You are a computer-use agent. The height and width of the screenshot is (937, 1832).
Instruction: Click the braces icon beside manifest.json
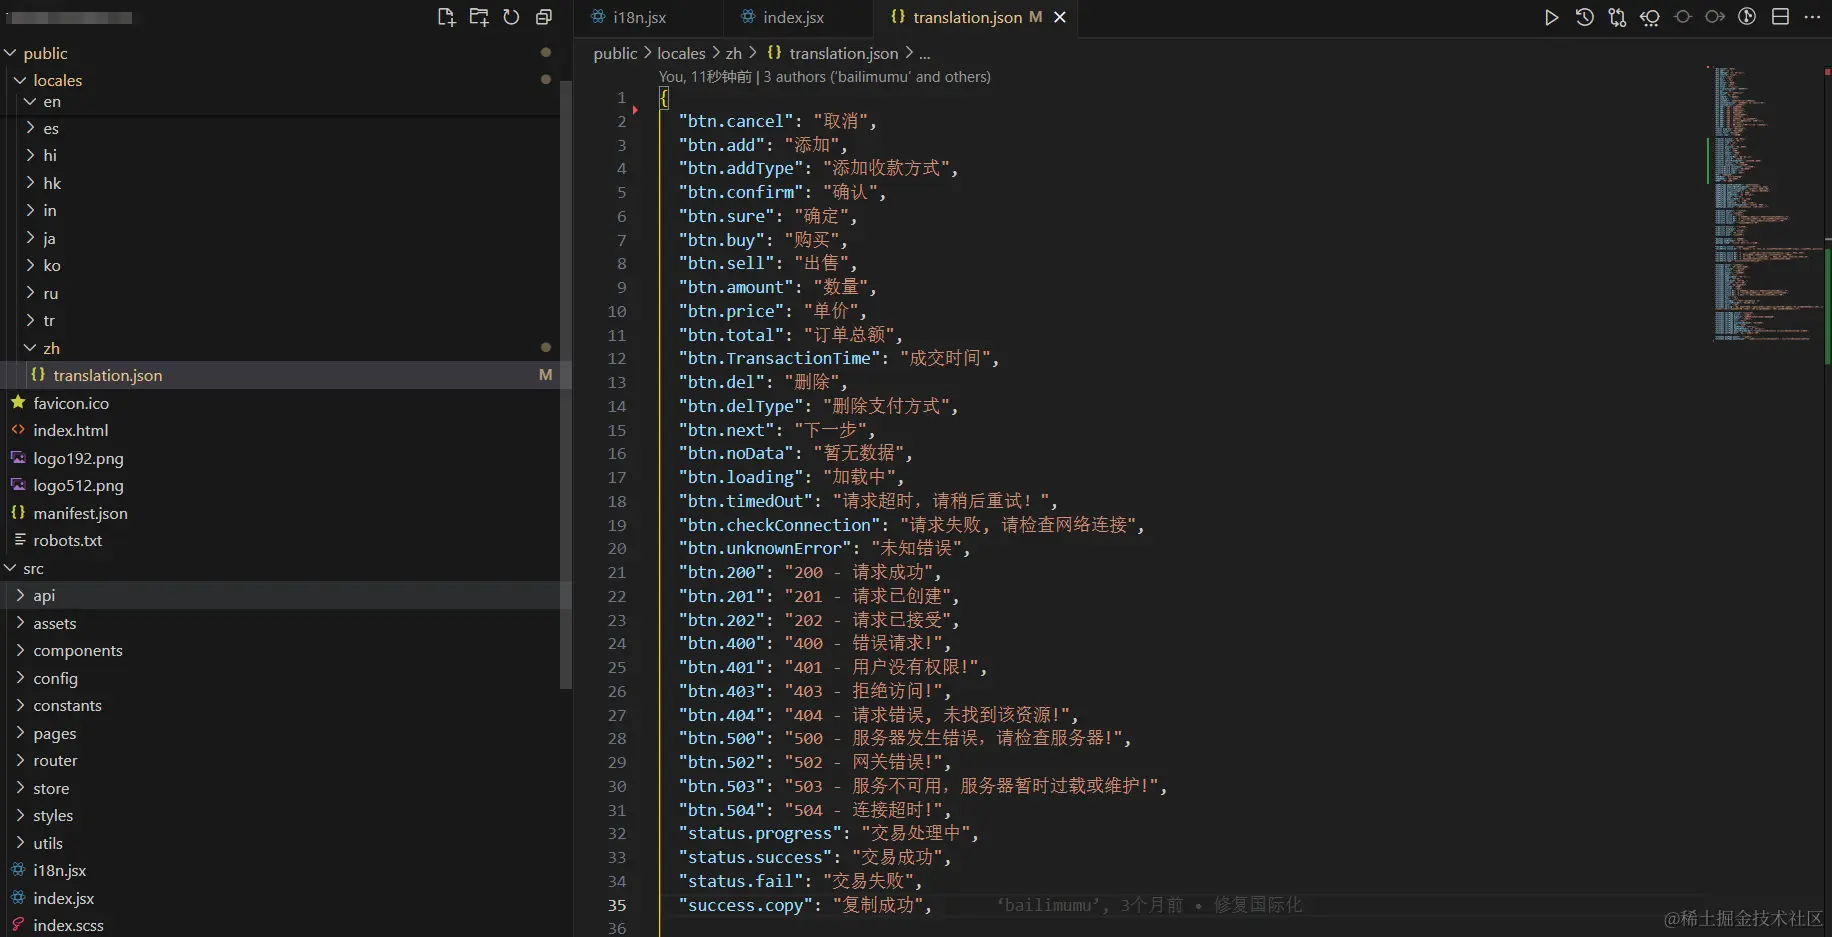(18, 512)
